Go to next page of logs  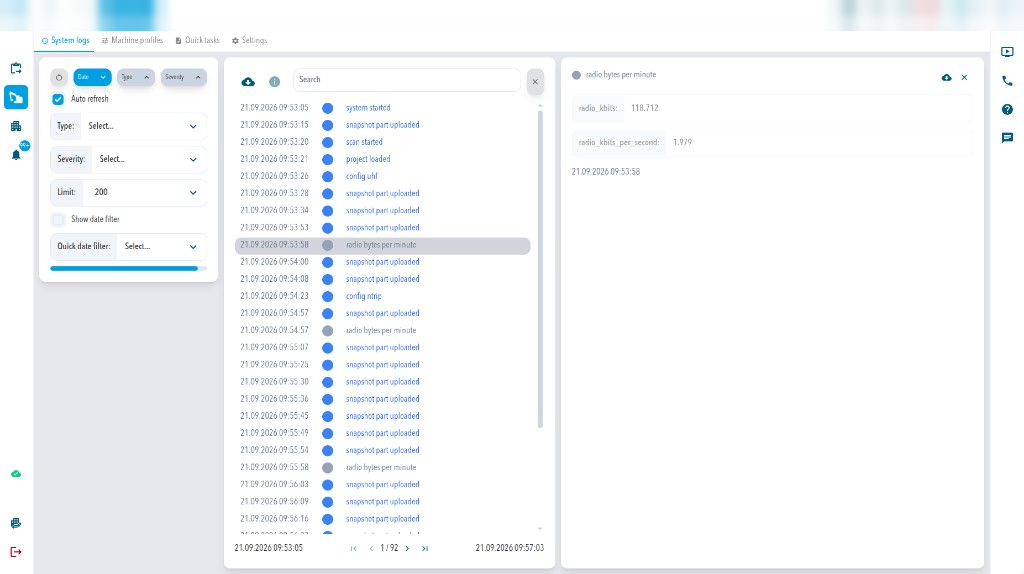408,549
